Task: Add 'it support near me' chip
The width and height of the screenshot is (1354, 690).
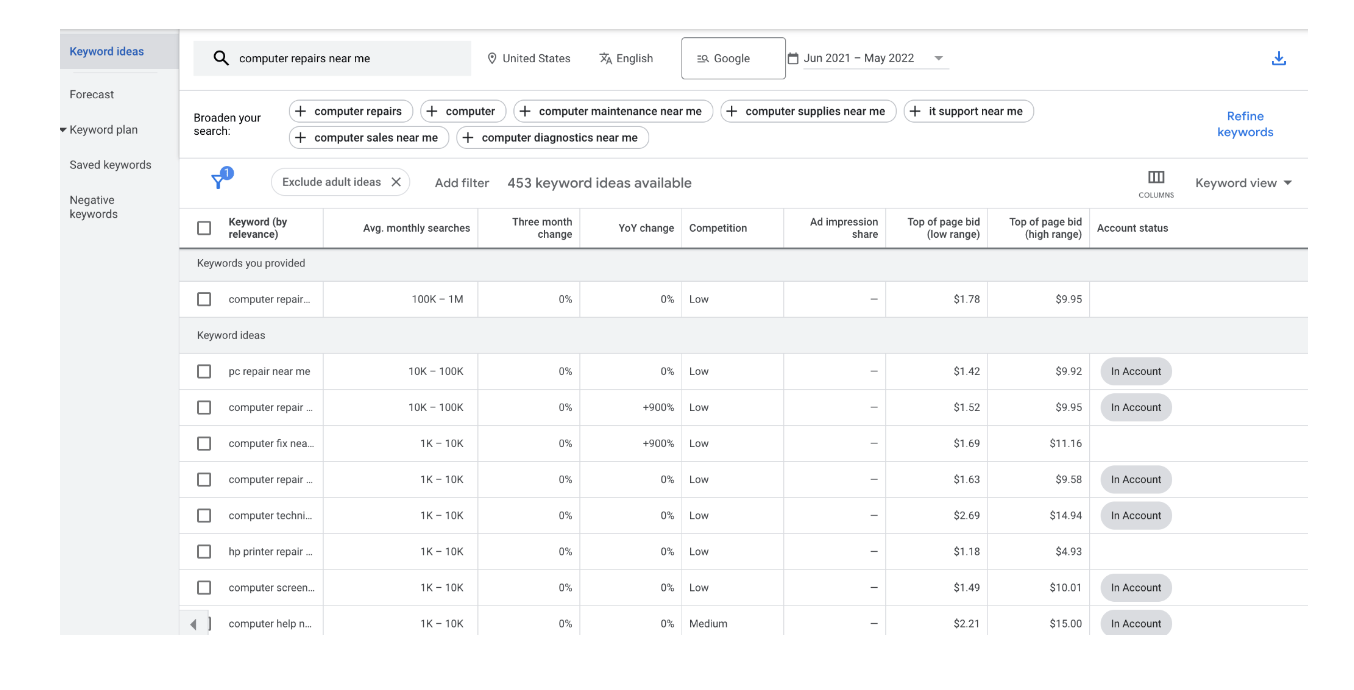Action: click(x=967, y=111)
